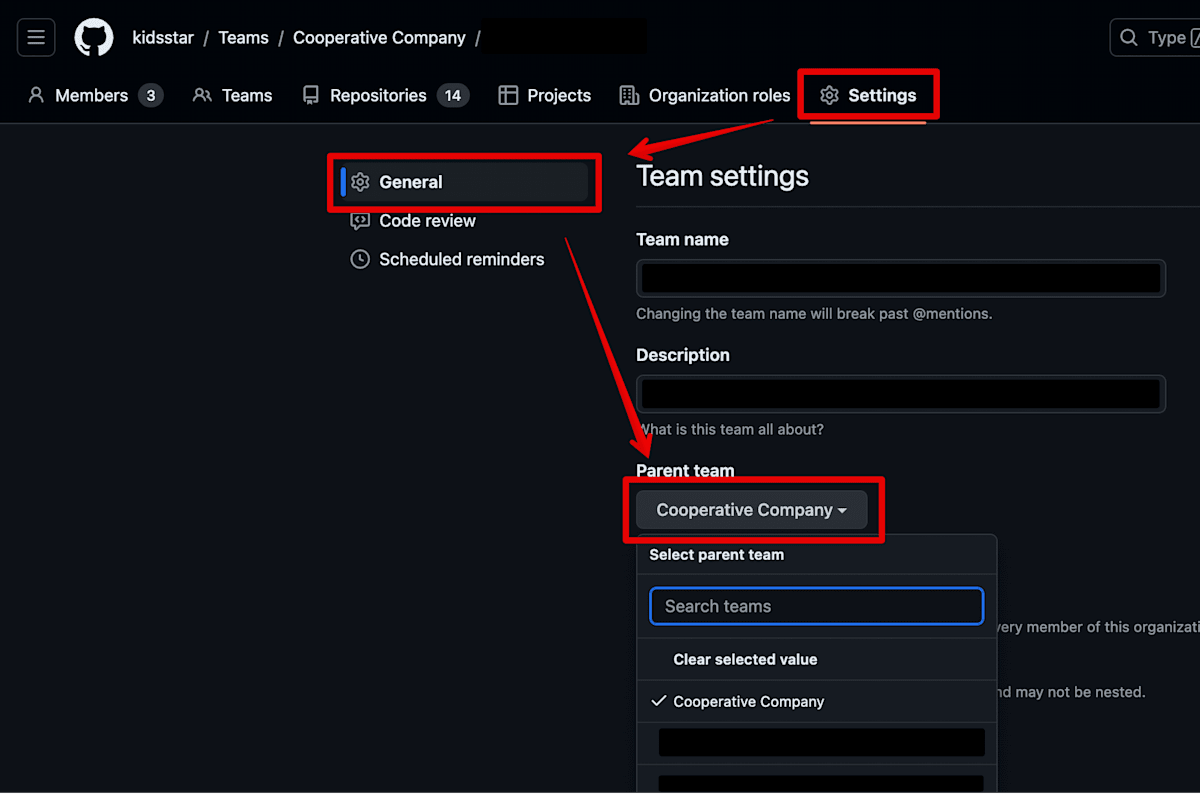Click the Code review icon
This screenshot has height=794, width=1200.
(x=360, y=222)
